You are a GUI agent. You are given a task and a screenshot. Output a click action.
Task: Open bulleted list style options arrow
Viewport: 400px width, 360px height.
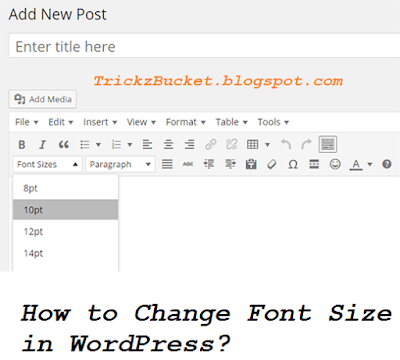pos(98,145)
